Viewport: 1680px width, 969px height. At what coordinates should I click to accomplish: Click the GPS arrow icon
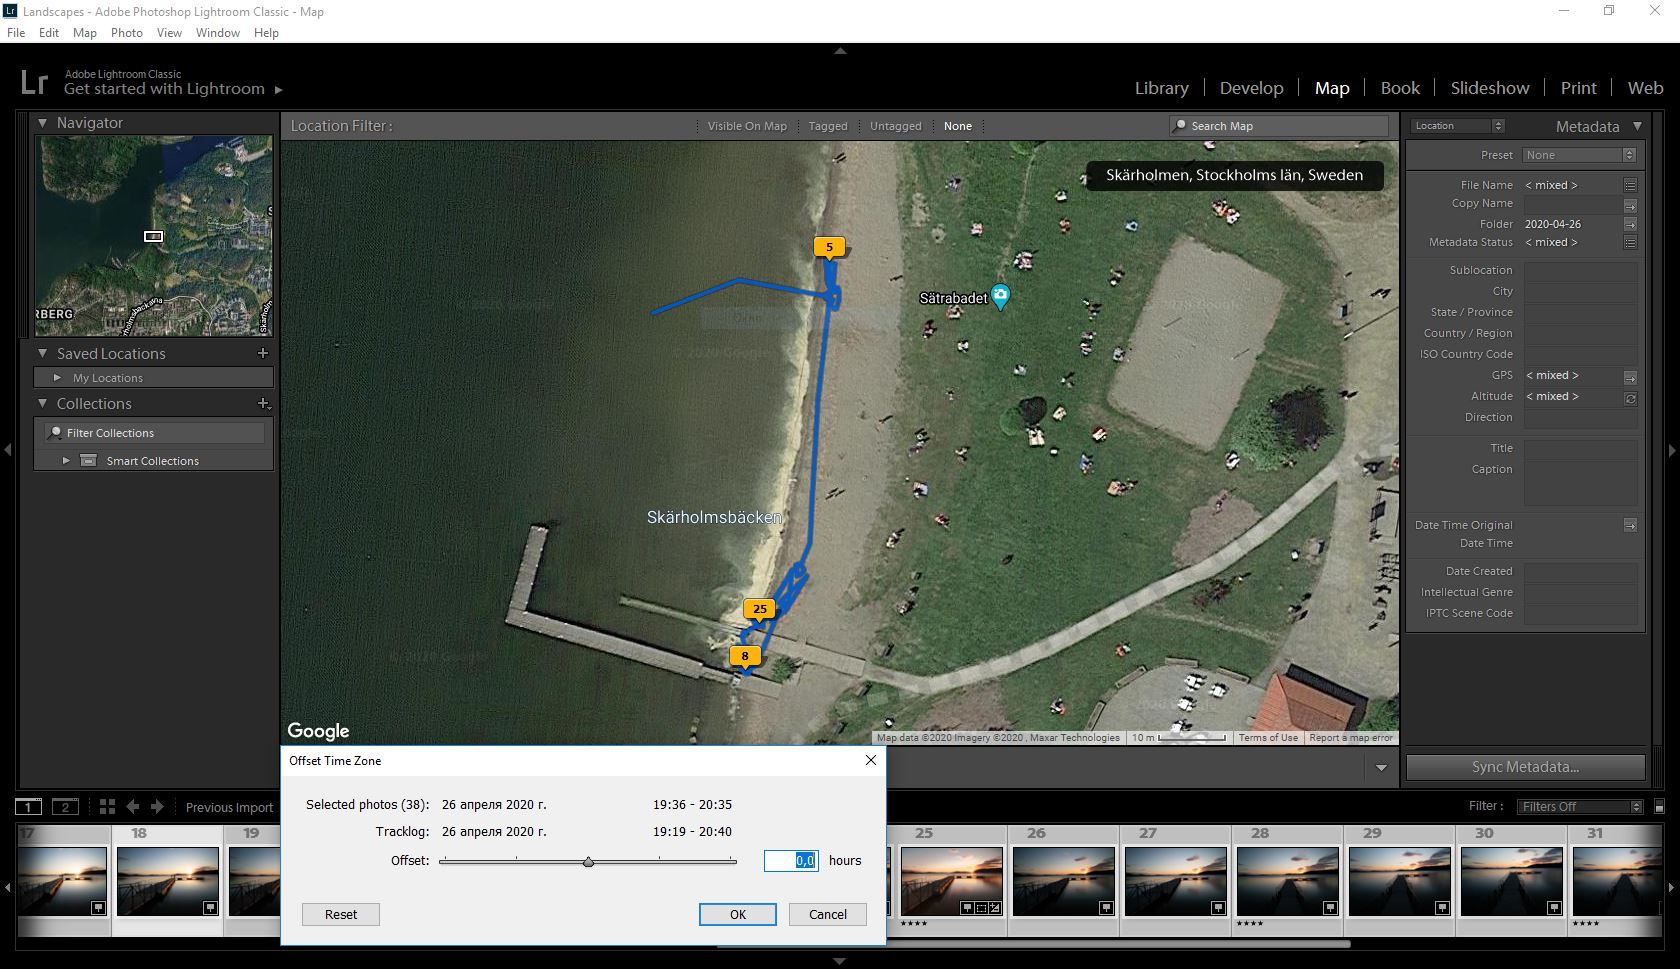(1630, 377)
